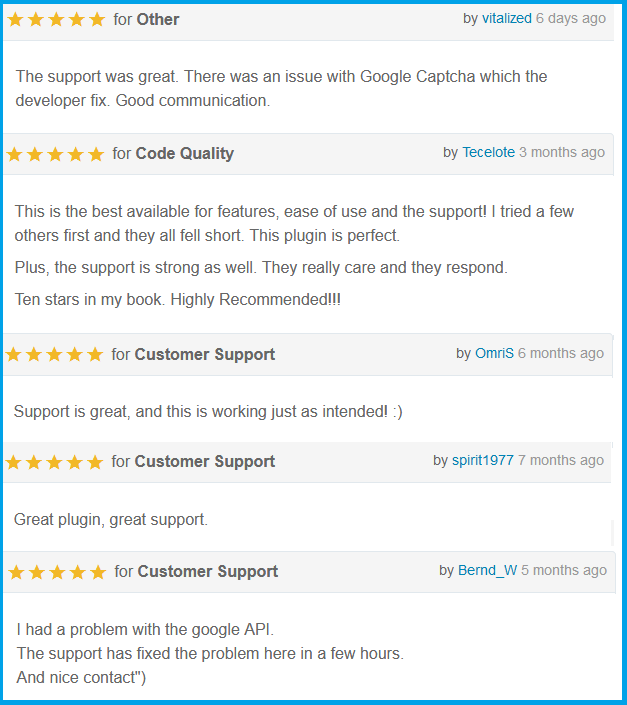Click the first star in OmriS's review rating
Viewport: 627px width, 705px height.
(x=14, y=355)
